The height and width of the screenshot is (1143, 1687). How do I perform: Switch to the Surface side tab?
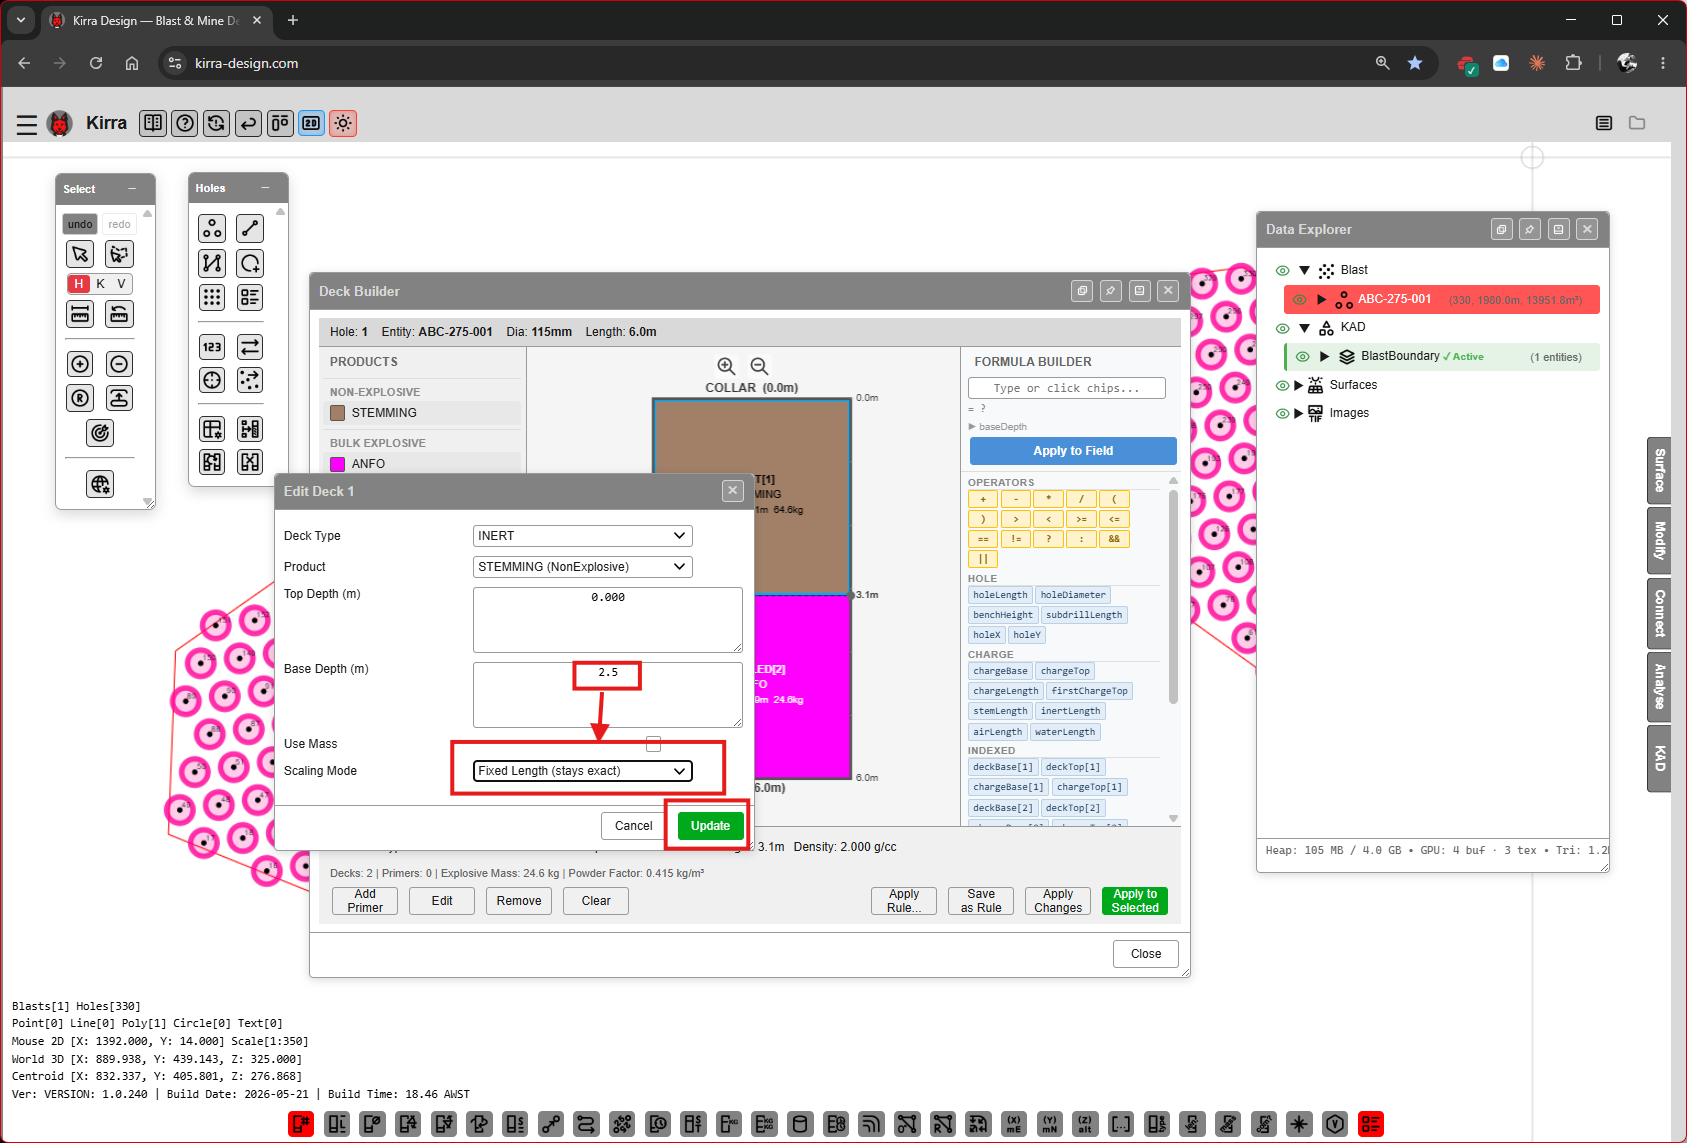[x=1660, y=470]
